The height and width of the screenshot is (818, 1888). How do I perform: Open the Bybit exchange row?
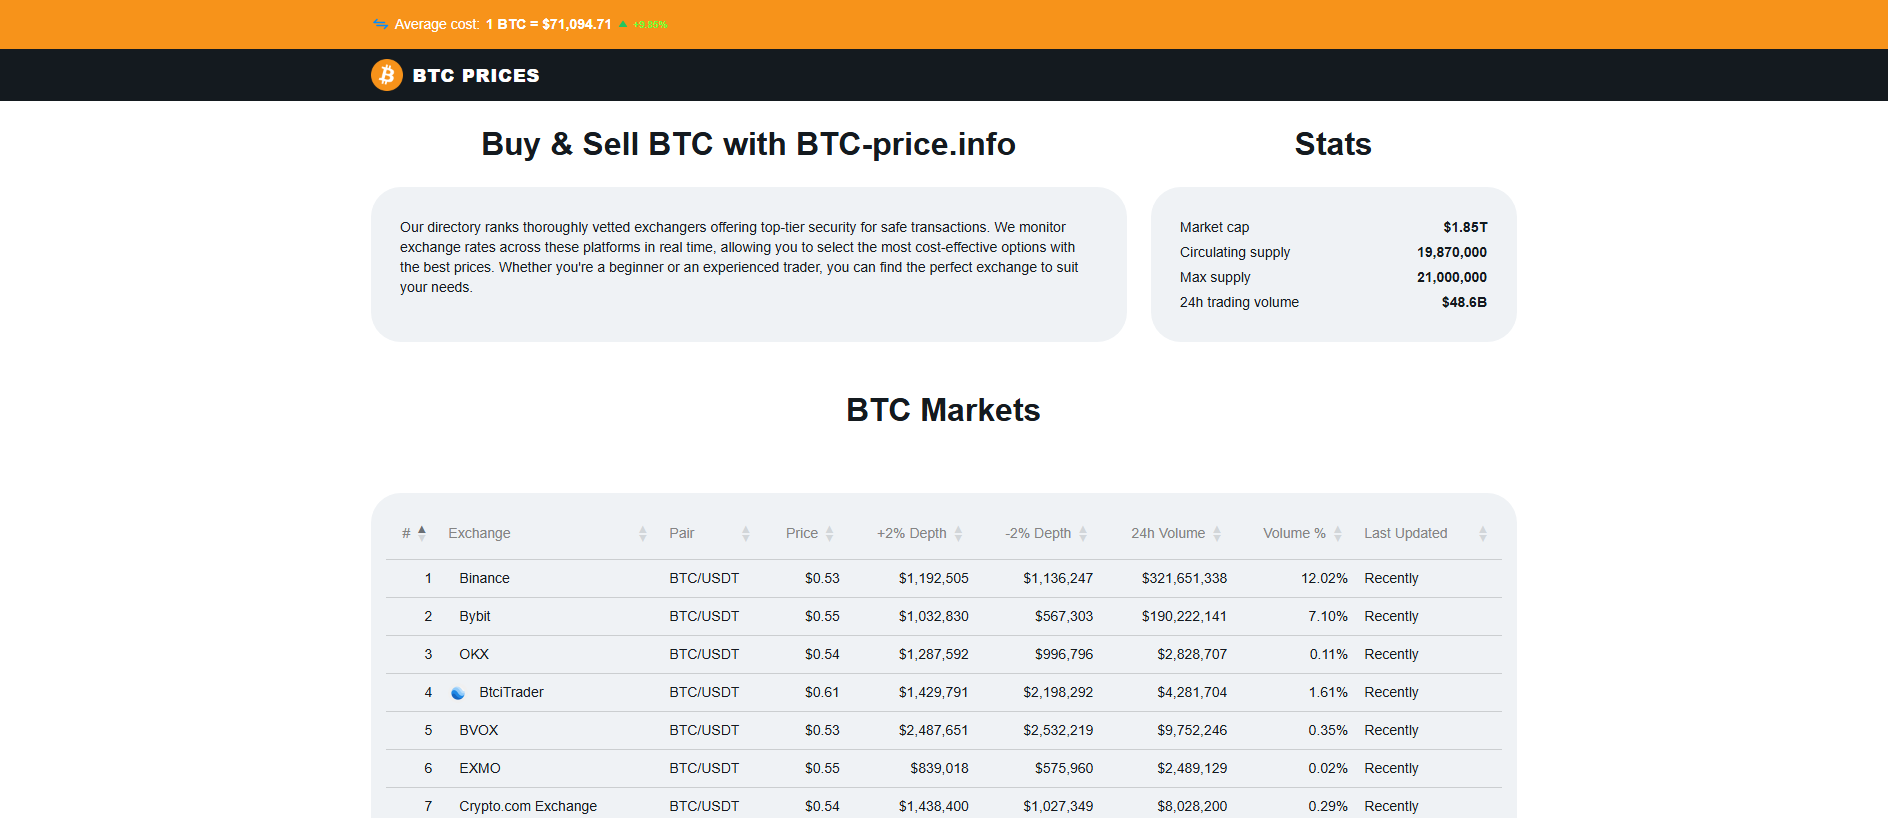coord(944,617)
